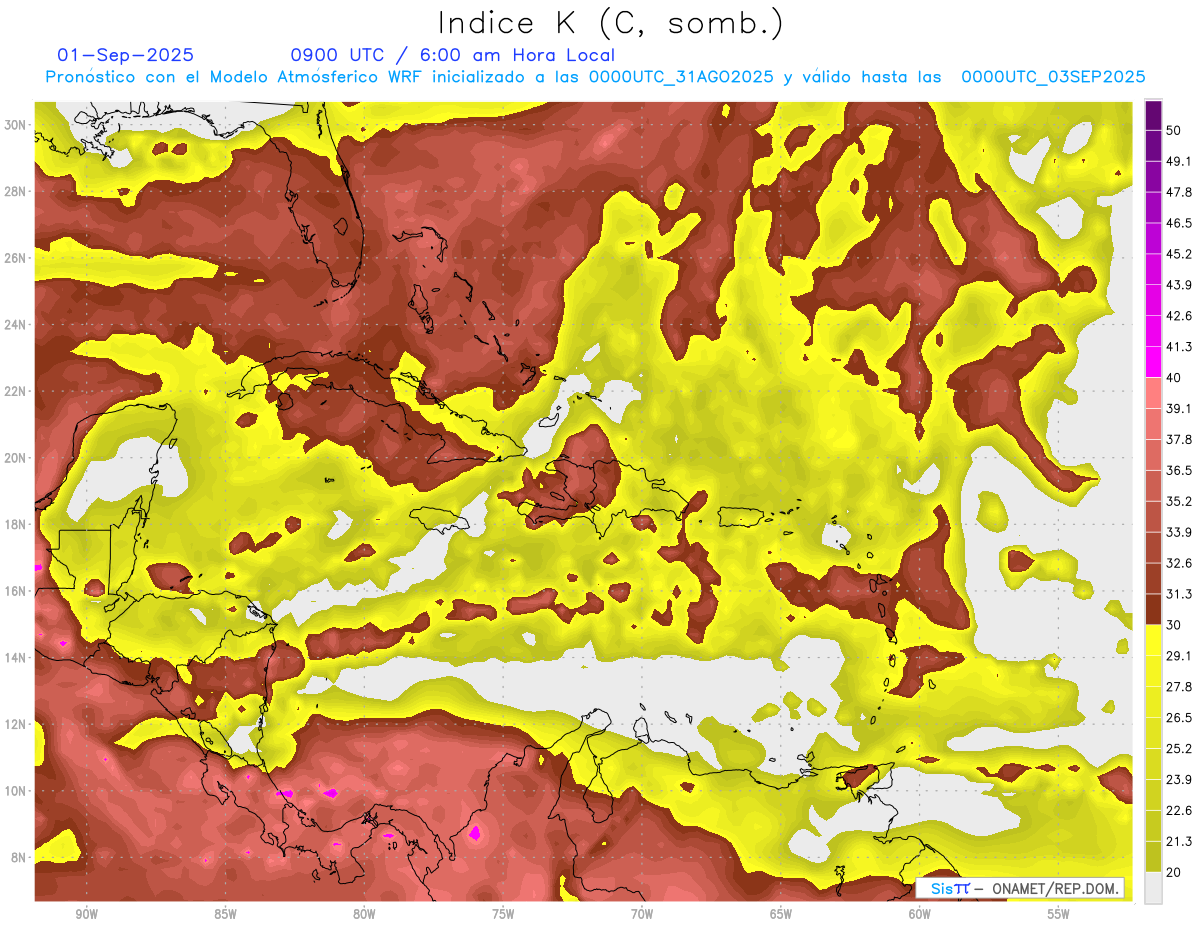Click the colorbar value 36.5
Image resolution: width=1200 pixels, height=927 pixels.
(x=1179, y=470)
